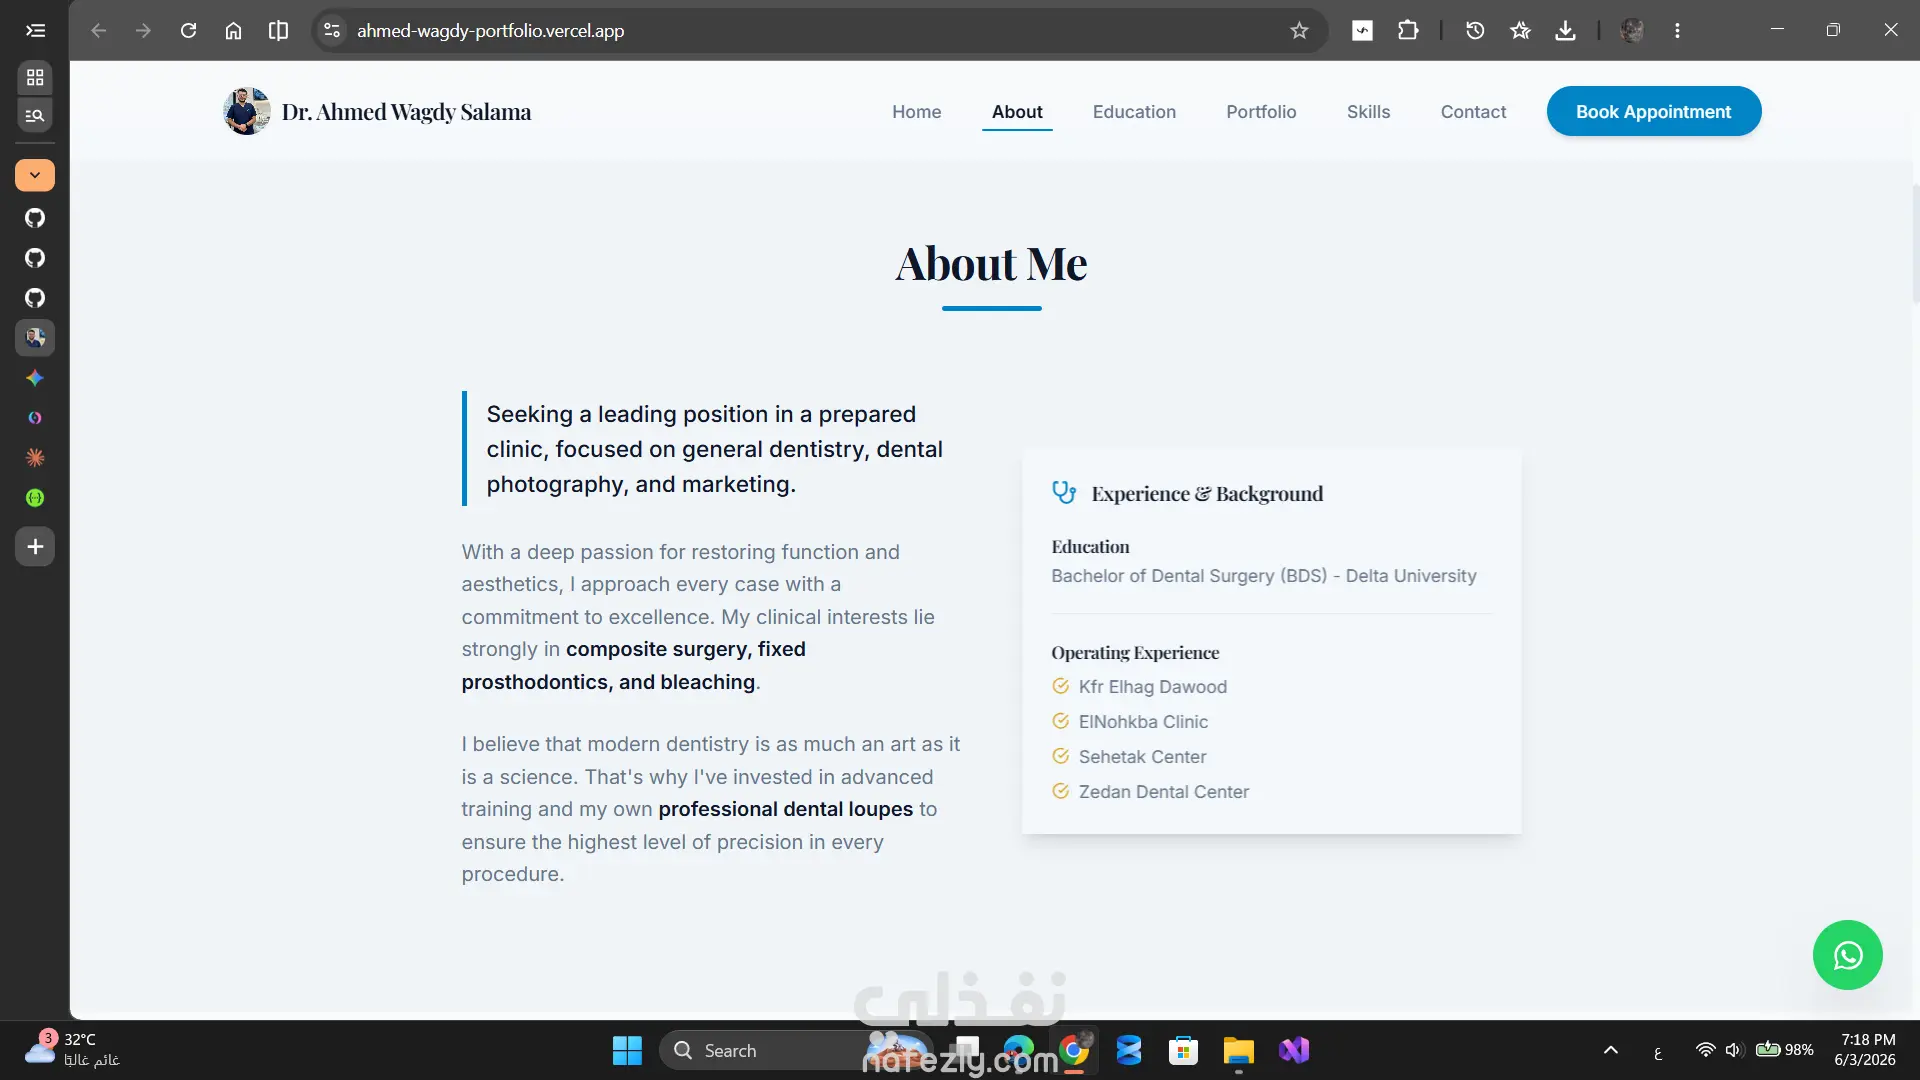Navigate to the Home section
1920x1080 pixels.
917,112
